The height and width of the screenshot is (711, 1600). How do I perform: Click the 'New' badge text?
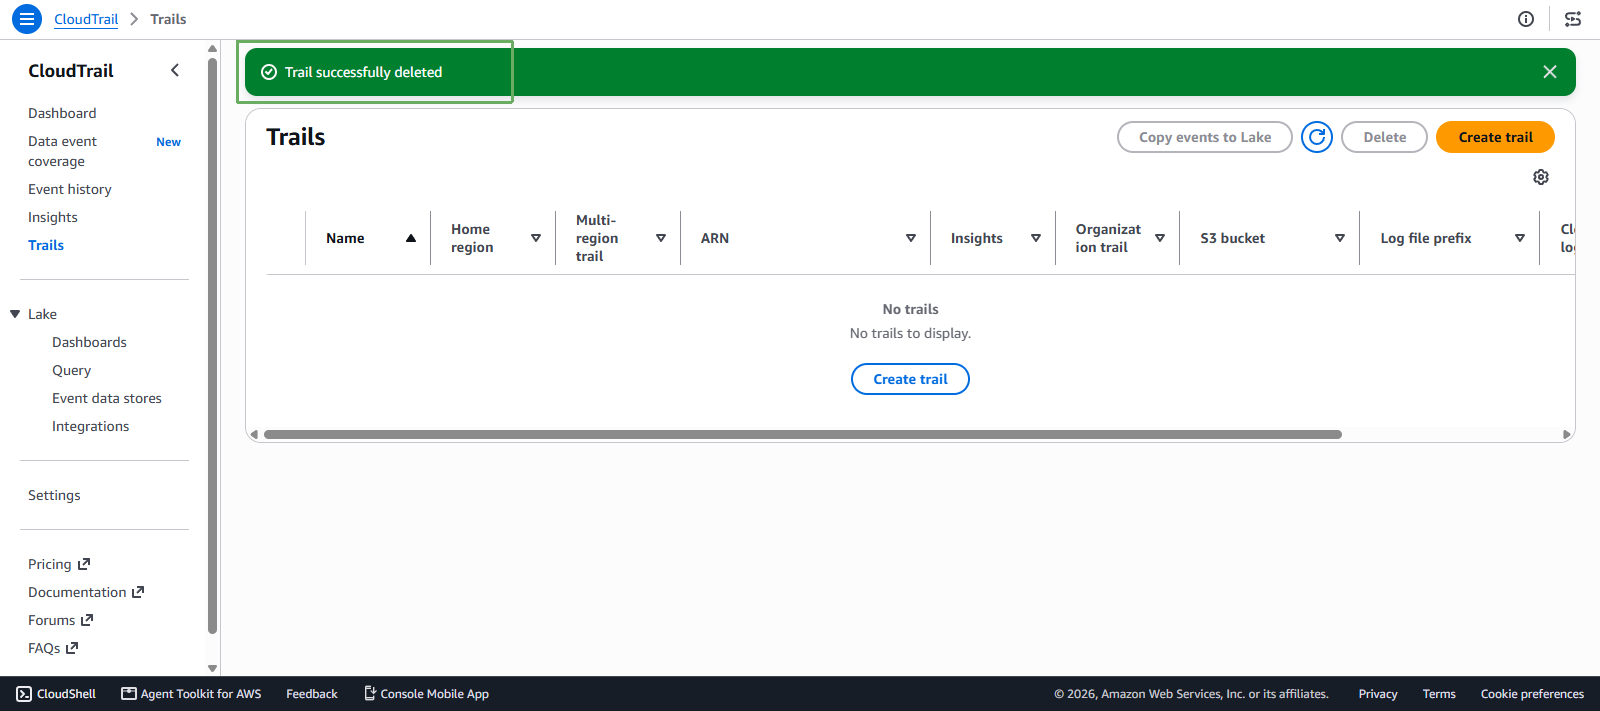[x=168, y=142]
